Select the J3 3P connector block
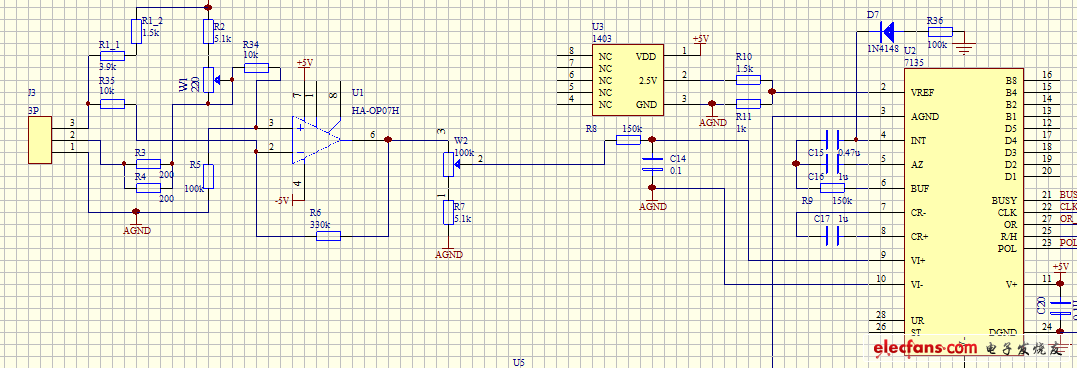Screen dimensions: 1077x368 40,140
